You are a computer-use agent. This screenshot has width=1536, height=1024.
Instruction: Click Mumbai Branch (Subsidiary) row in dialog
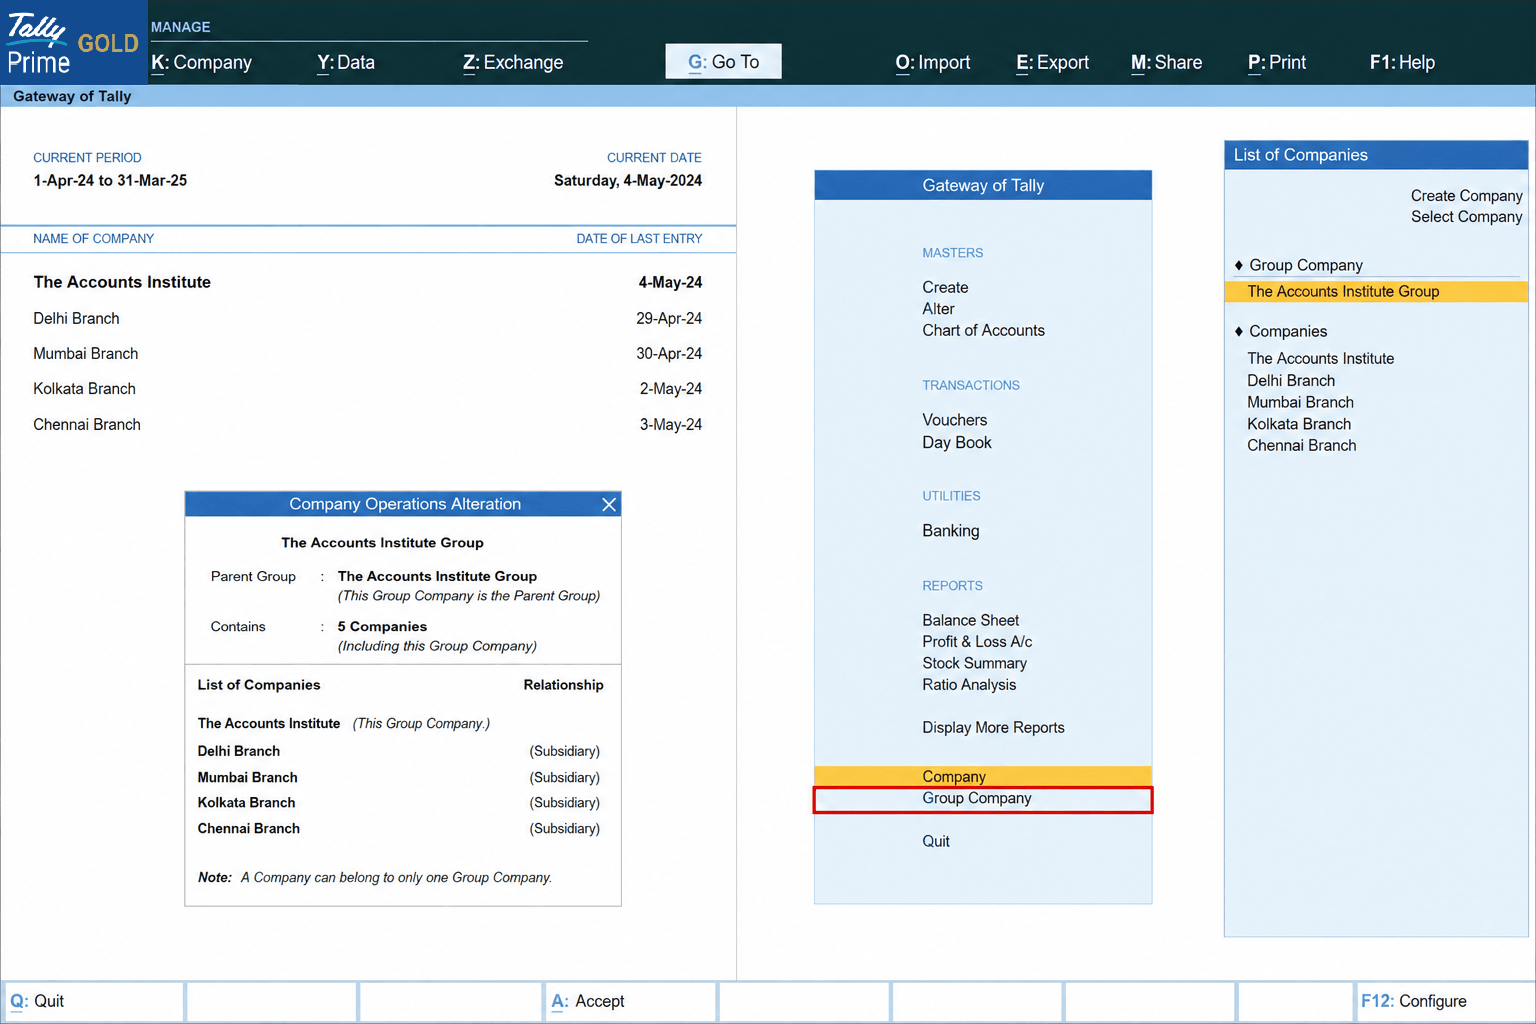pos(399,777)
